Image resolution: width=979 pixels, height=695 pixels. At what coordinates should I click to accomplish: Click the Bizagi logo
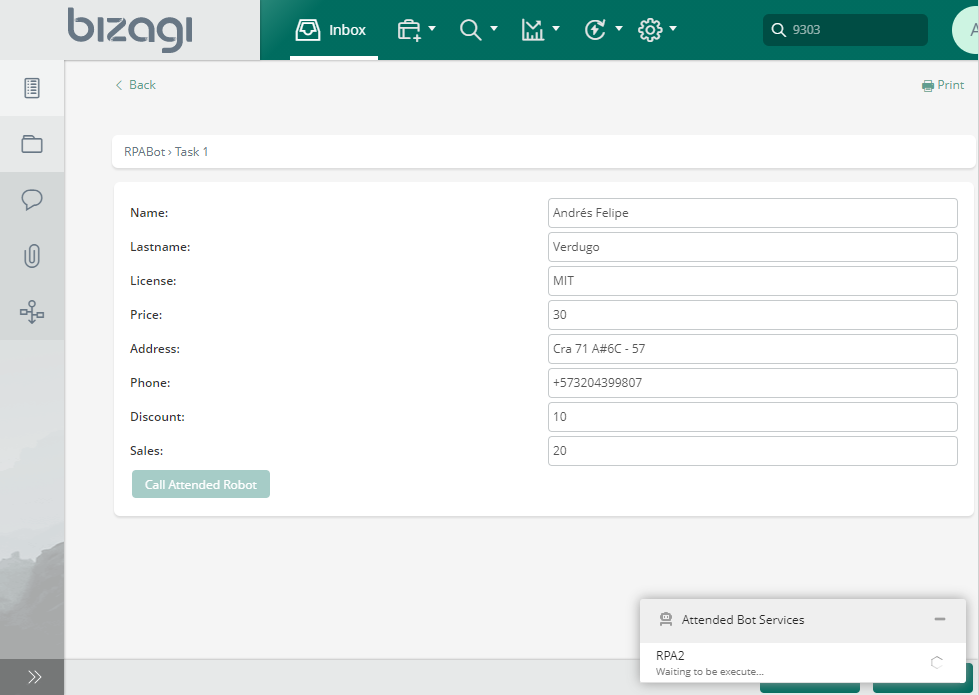pos(130,29)
